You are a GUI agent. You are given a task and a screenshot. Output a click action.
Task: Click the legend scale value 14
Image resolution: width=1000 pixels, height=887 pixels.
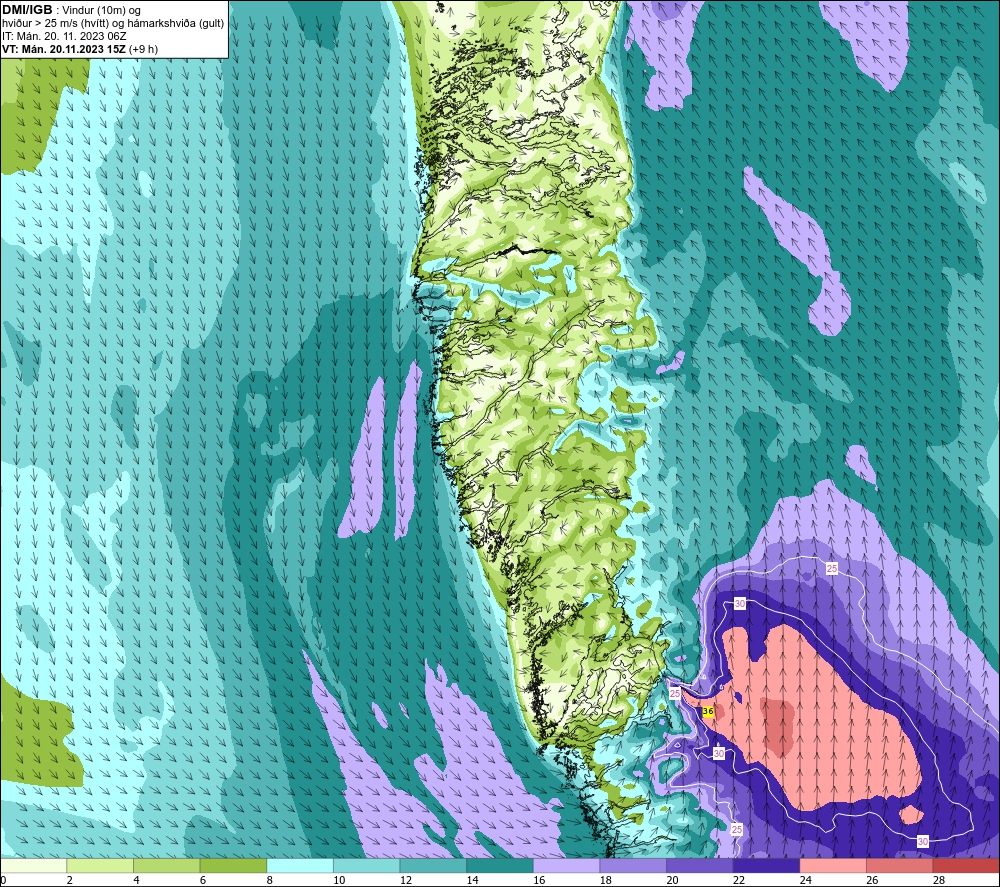pos(472,881)
